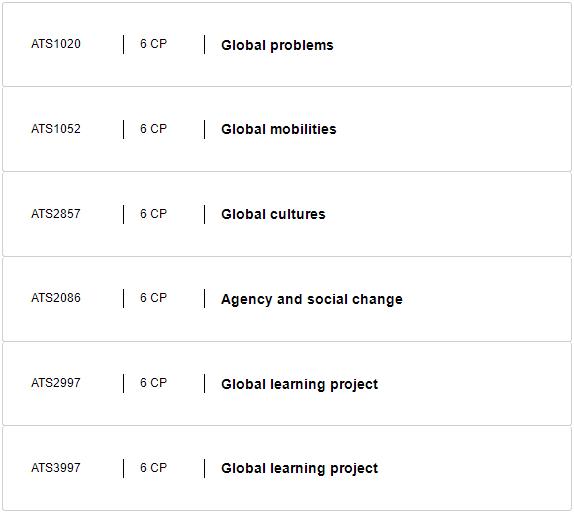Image resolution: width=574 pixels, height=513 pixels.
Task: Click unit code ATS3997
Action: (56, 468)
